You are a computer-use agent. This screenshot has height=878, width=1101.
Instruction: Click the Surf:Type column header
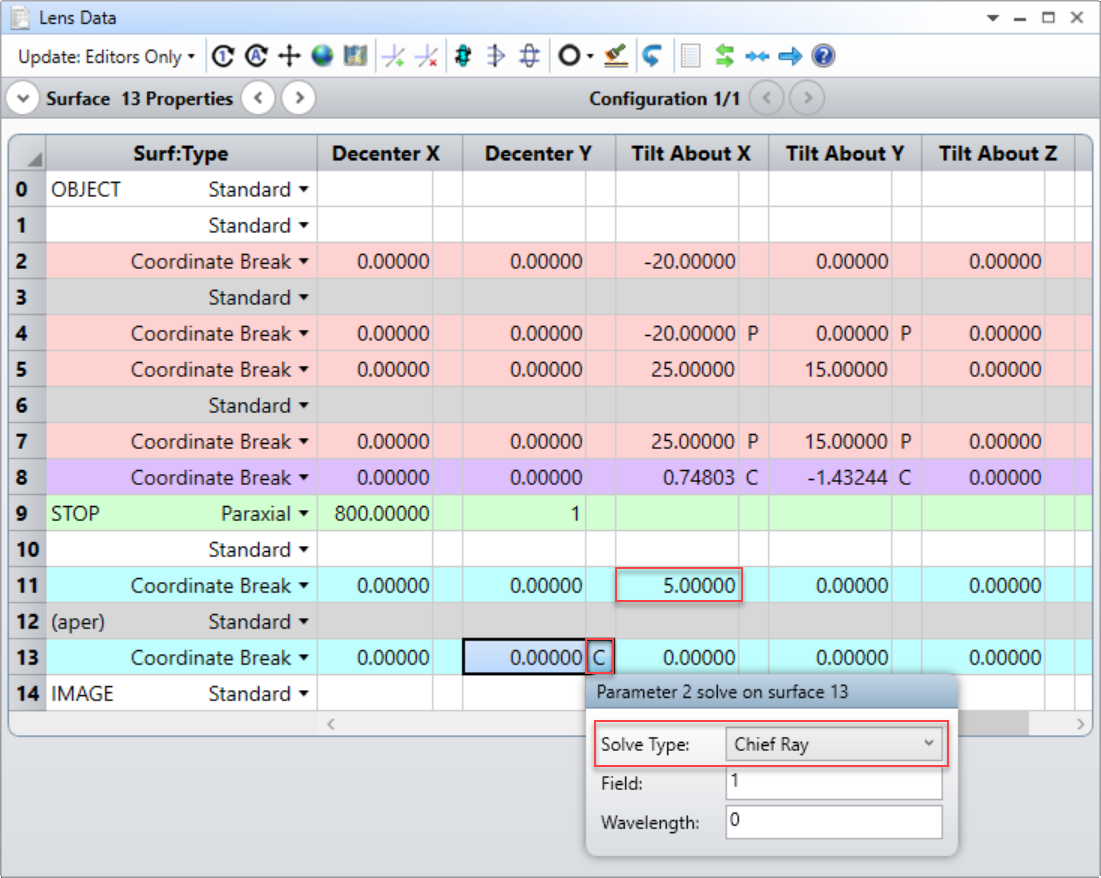[x=181, y=153]
